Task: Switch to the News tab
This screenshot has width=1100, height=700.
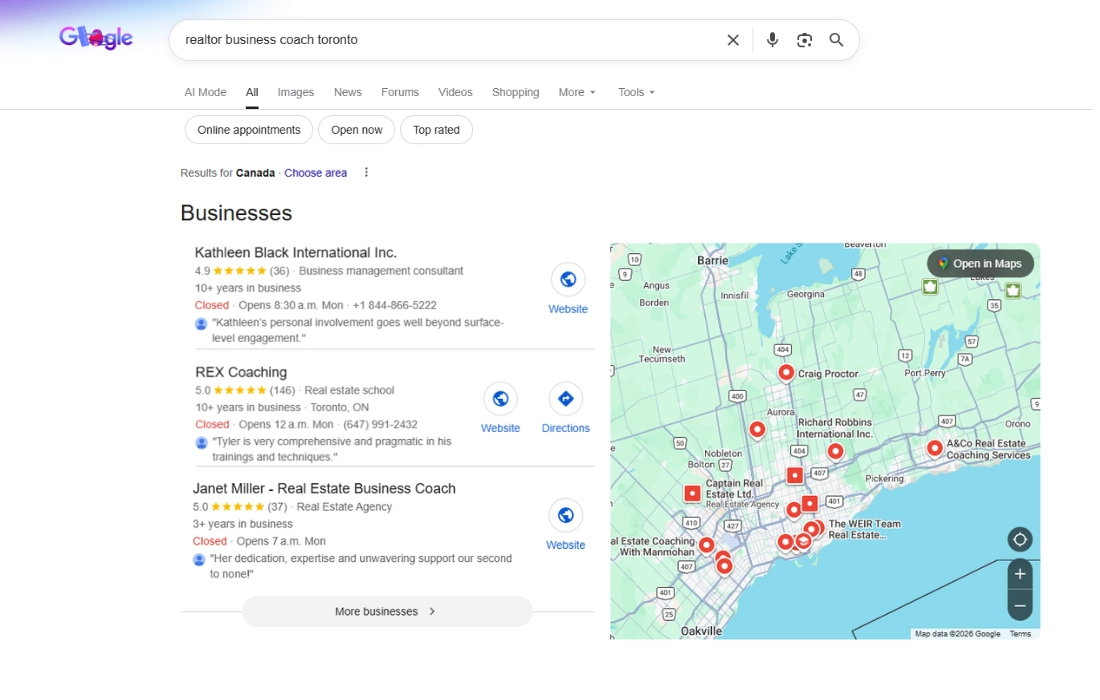Action: click(x=347, y=92)
